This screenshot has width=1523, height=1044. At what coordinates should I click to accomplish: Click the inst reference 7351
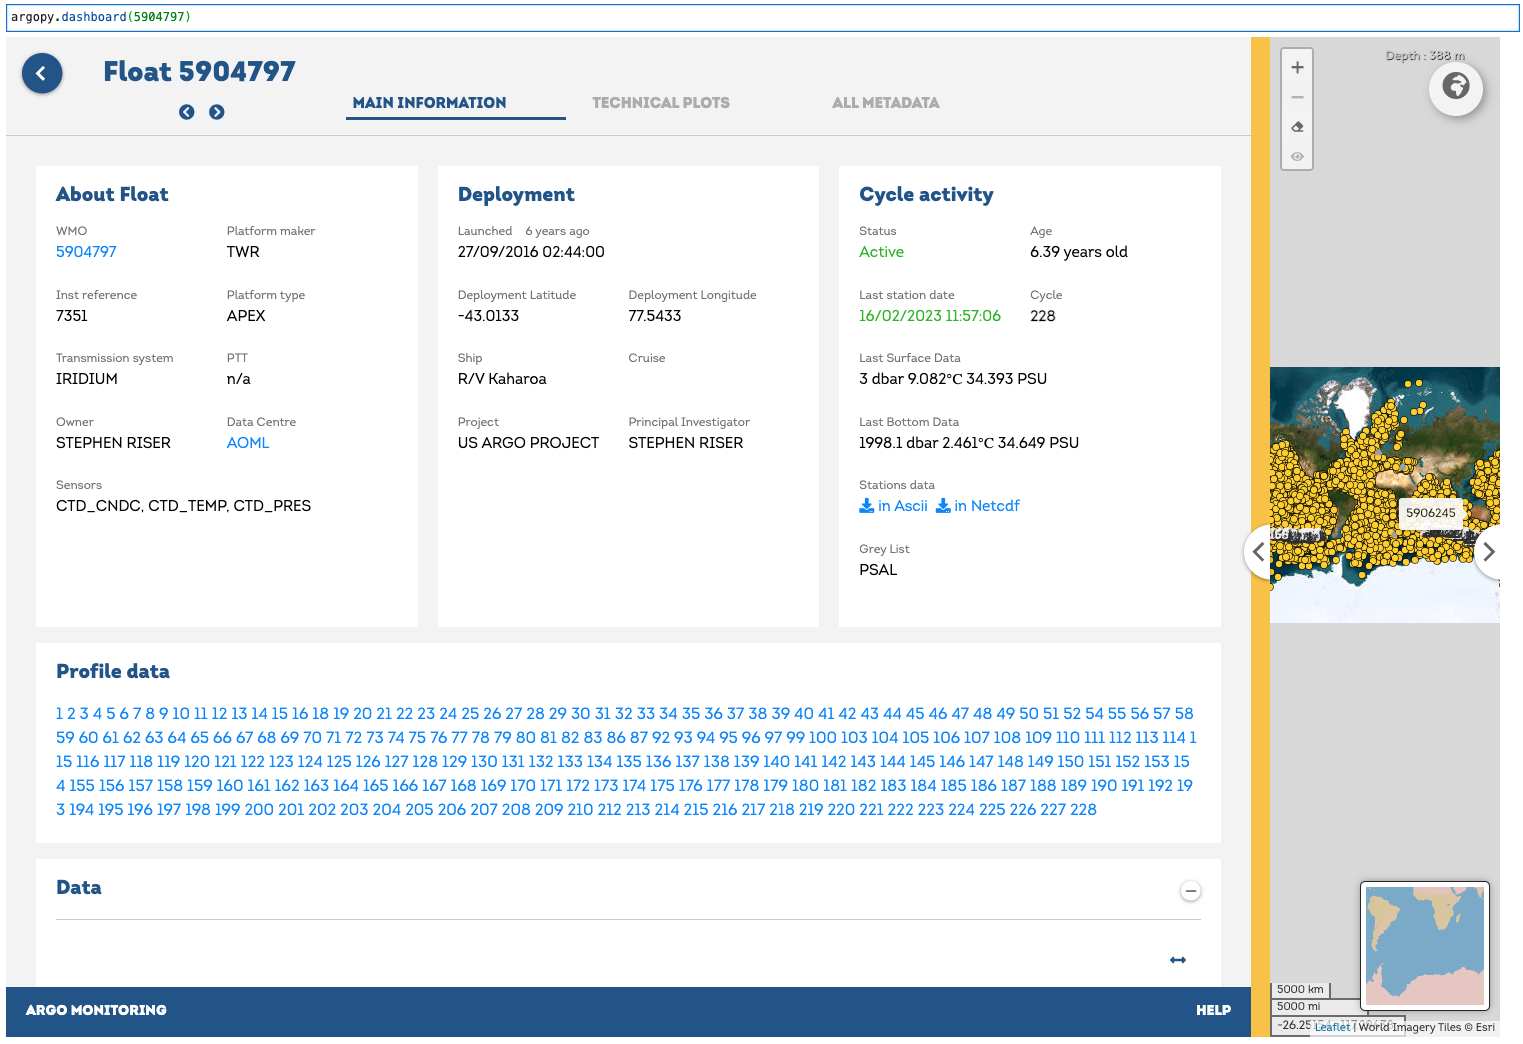[x=72, y=316]
